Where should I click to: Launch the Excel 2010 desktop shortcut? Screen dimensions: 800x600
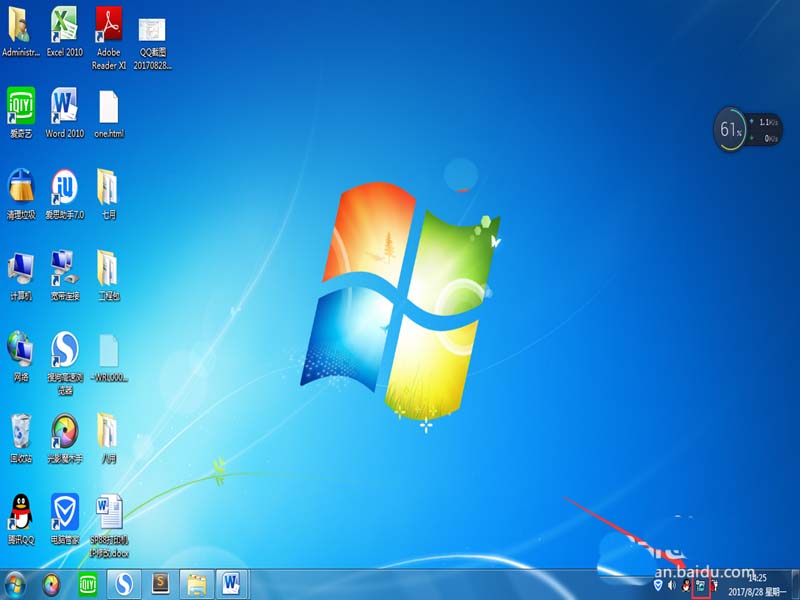[64, 31]
